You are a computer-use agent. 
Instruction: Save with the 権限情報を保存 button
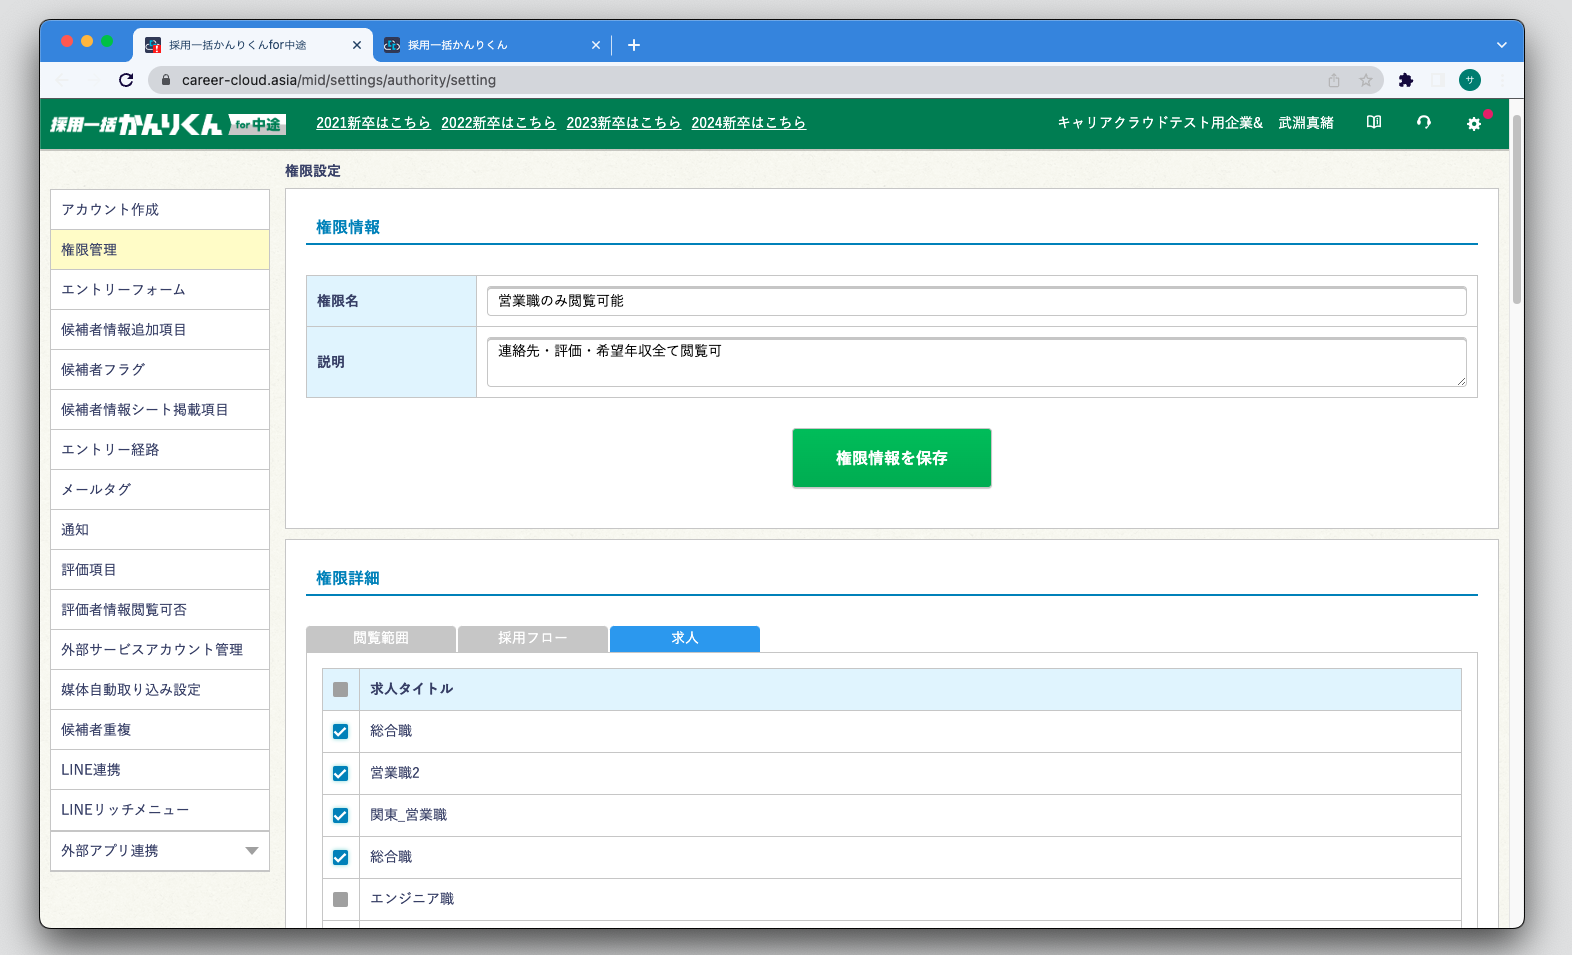[892, 458]
